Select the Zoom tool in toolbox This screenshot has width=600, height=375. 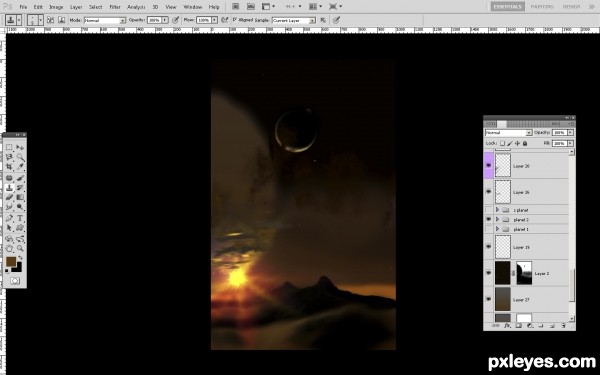click(20, 248)
